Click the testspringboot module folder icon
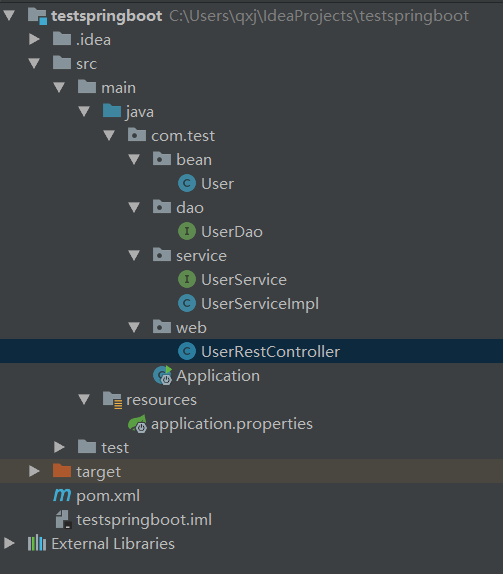Image resolution: width=503 pixels, height=574 pixels. coord(37,16)
